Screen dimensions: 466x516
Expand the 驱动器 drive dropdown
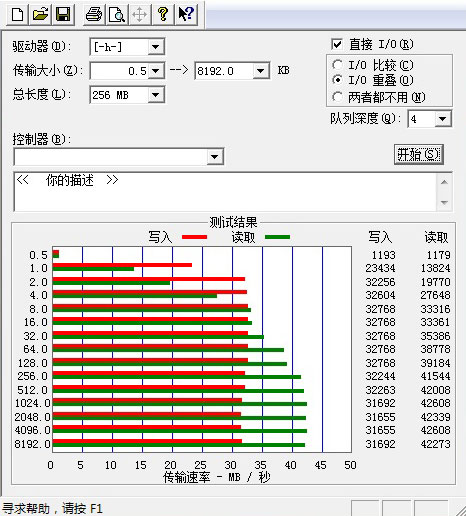pyautogui.click(x=155, y=47)
